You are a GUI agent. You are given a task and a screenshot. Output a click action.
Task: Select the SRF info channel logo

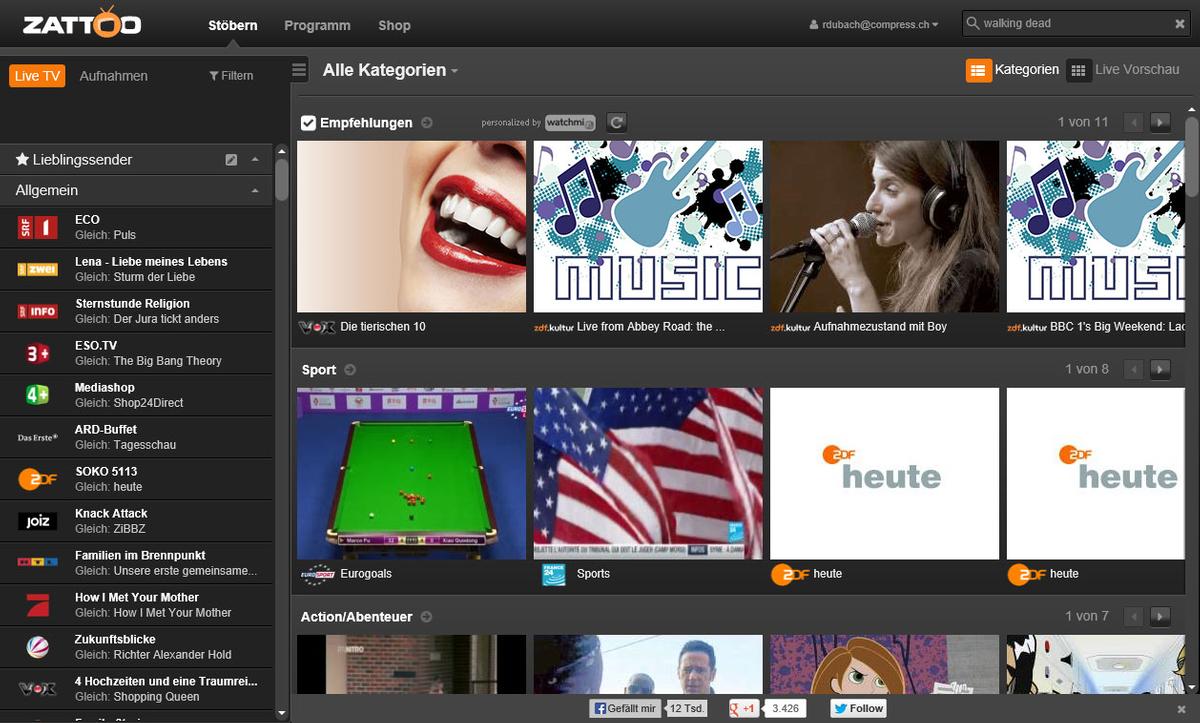point(38,312)
